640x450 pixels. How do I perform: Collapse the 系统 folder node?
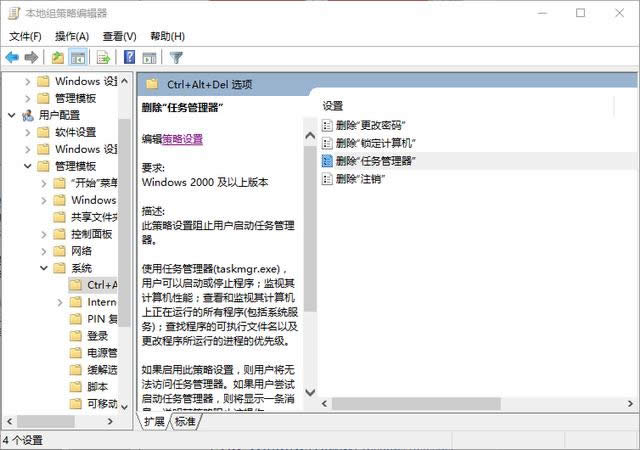(x=44, y=268)
